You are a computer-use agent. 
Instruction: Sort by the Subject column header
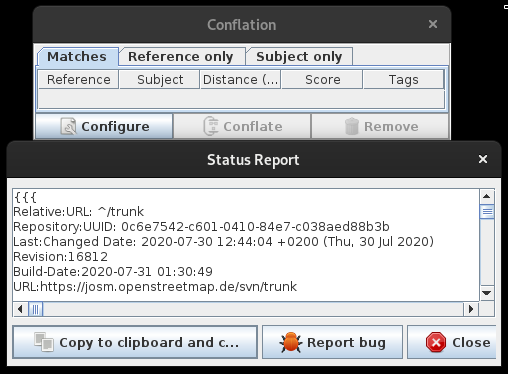coord(160,79)
